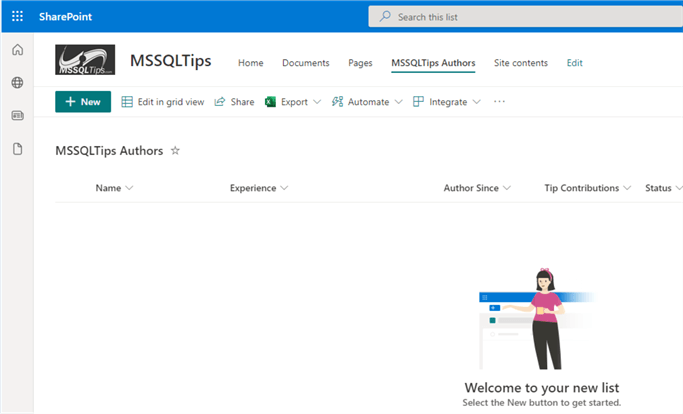
Task: Open the My files page icon
Action: (x=17, y=149)
